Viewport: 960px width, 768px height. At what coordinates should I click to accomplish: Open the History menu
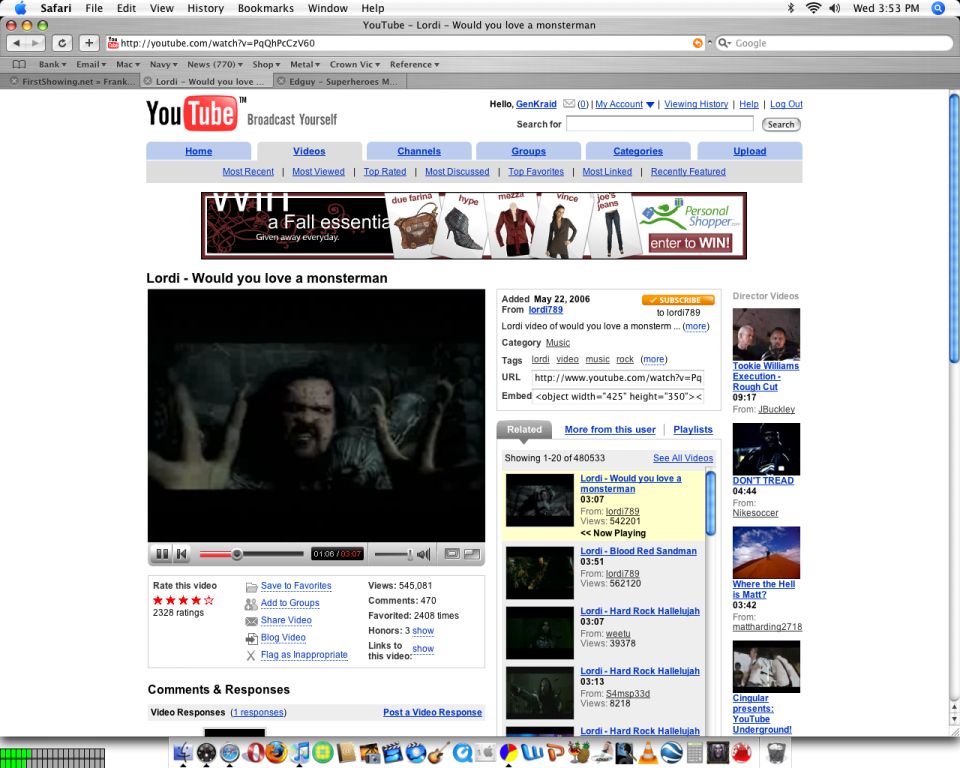205,8
